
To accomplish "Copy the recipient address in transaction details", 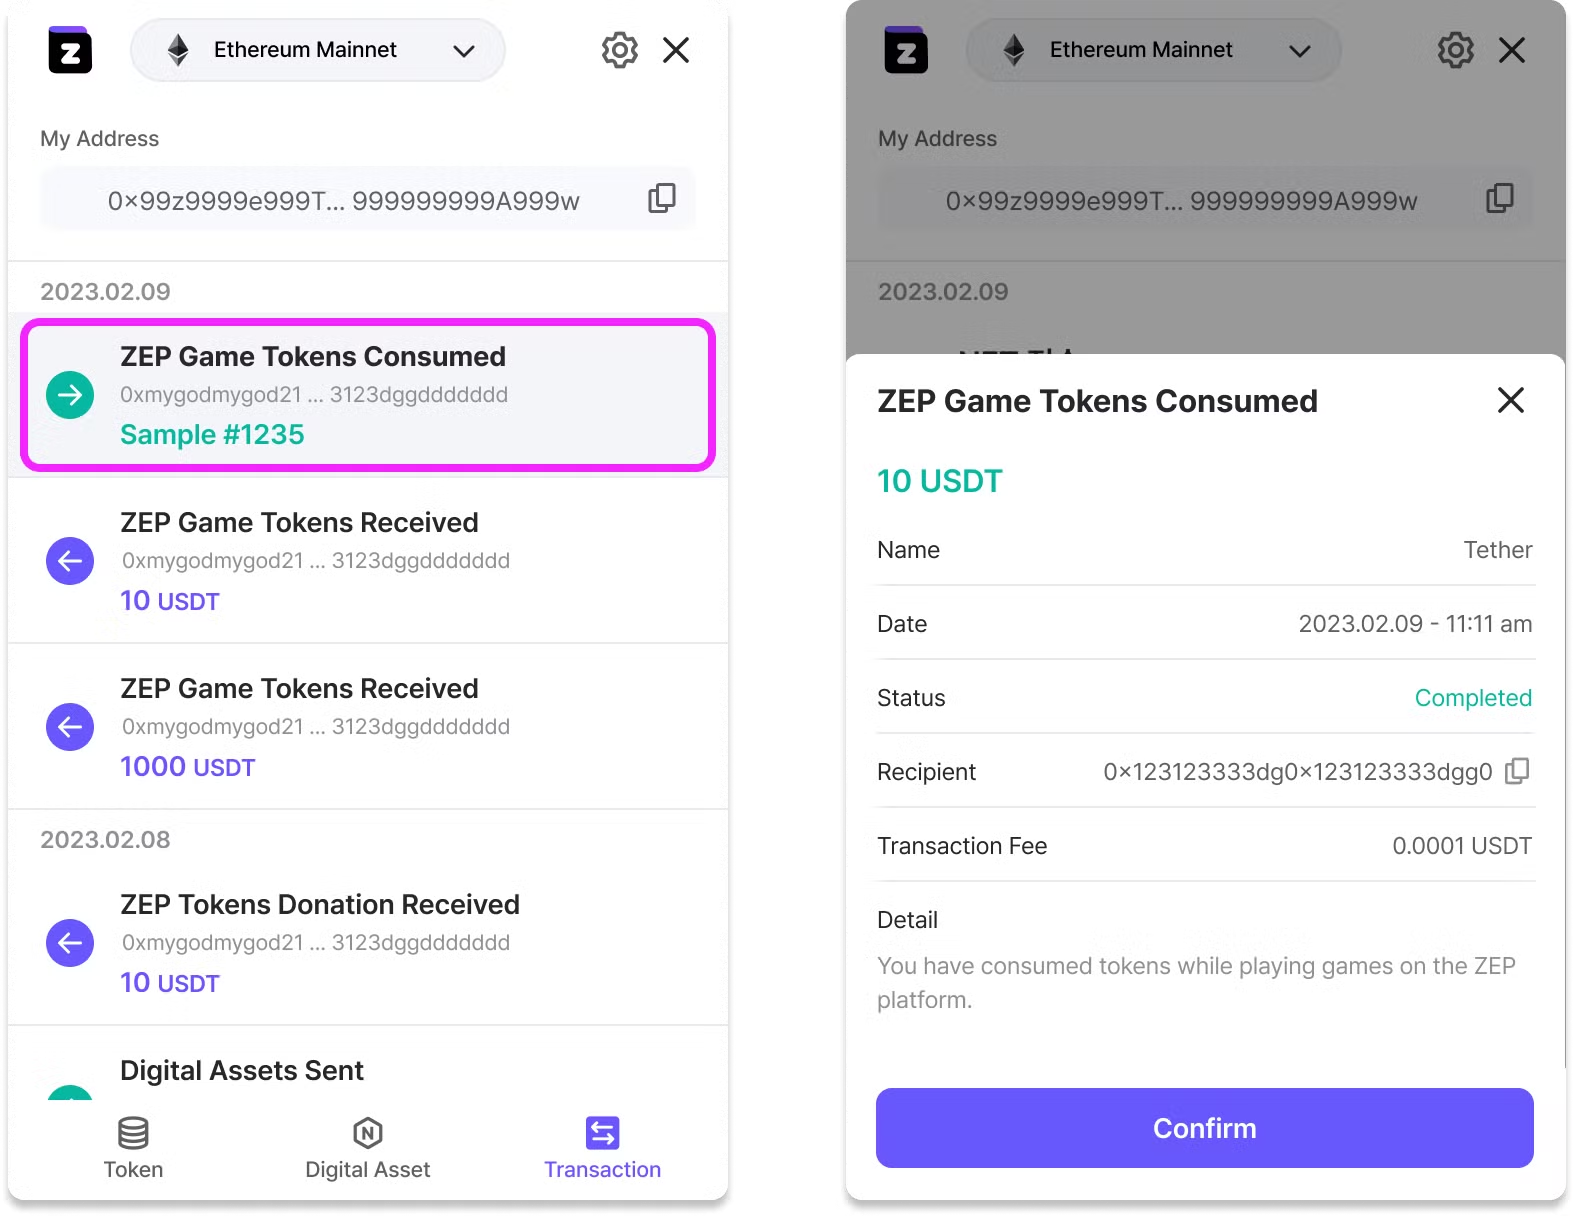I will point(1517,771).
